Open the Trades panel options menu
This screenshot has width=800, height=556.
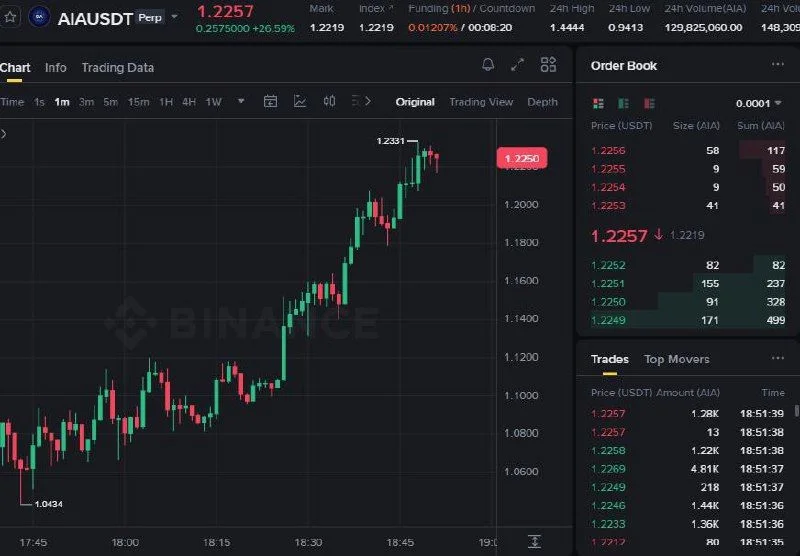click(x=778, y=358)
